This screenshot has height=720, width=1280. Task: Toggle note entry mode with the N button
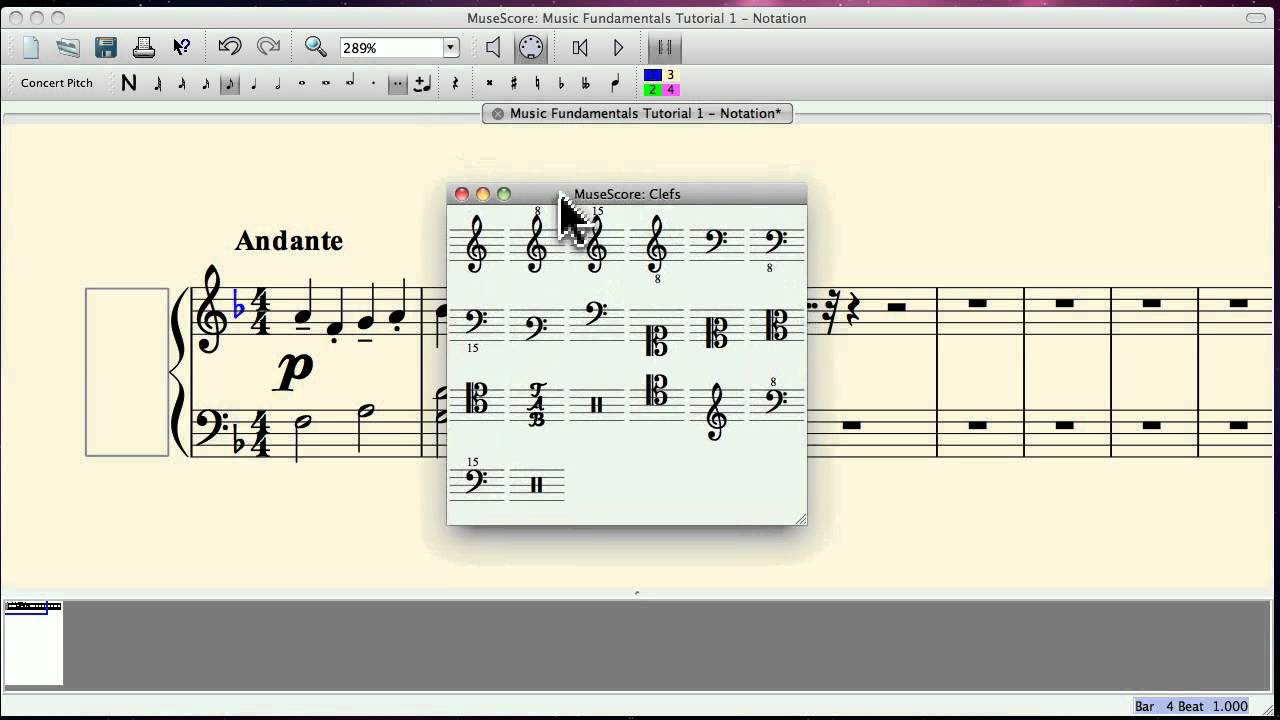pyautogui.click(x=129, y=83)
